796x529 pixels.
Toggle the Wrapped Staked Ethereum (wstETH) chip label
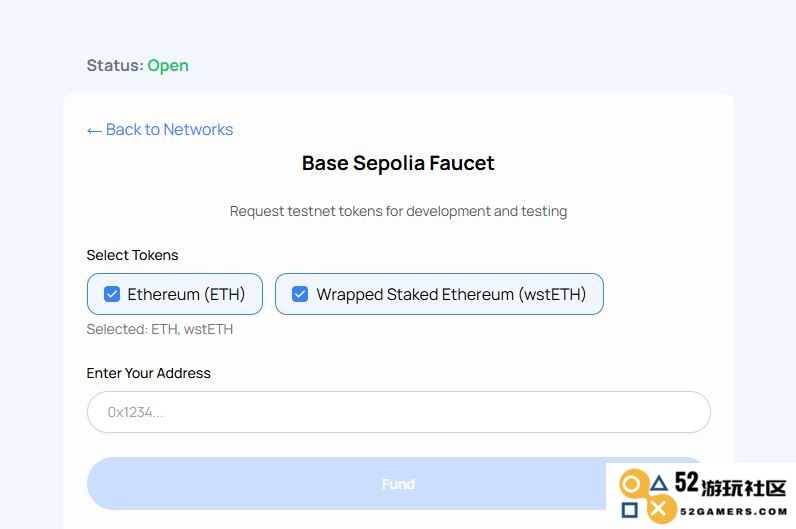click(x=451, y=294)
